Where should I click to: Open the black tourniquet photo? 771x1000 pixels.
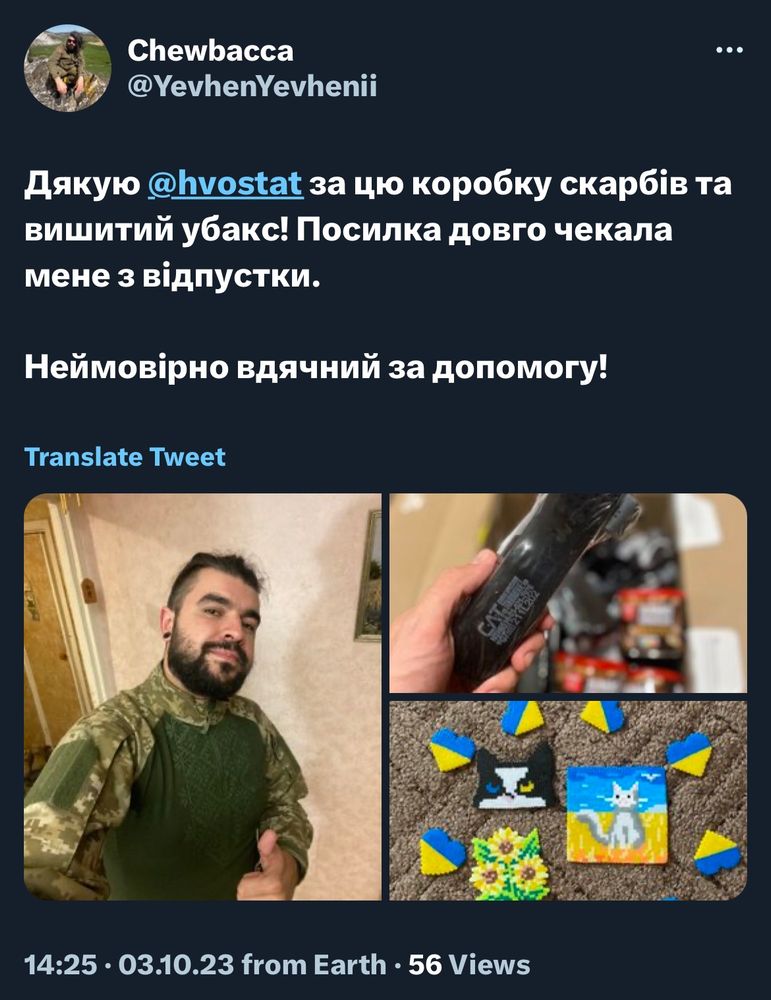568,593
